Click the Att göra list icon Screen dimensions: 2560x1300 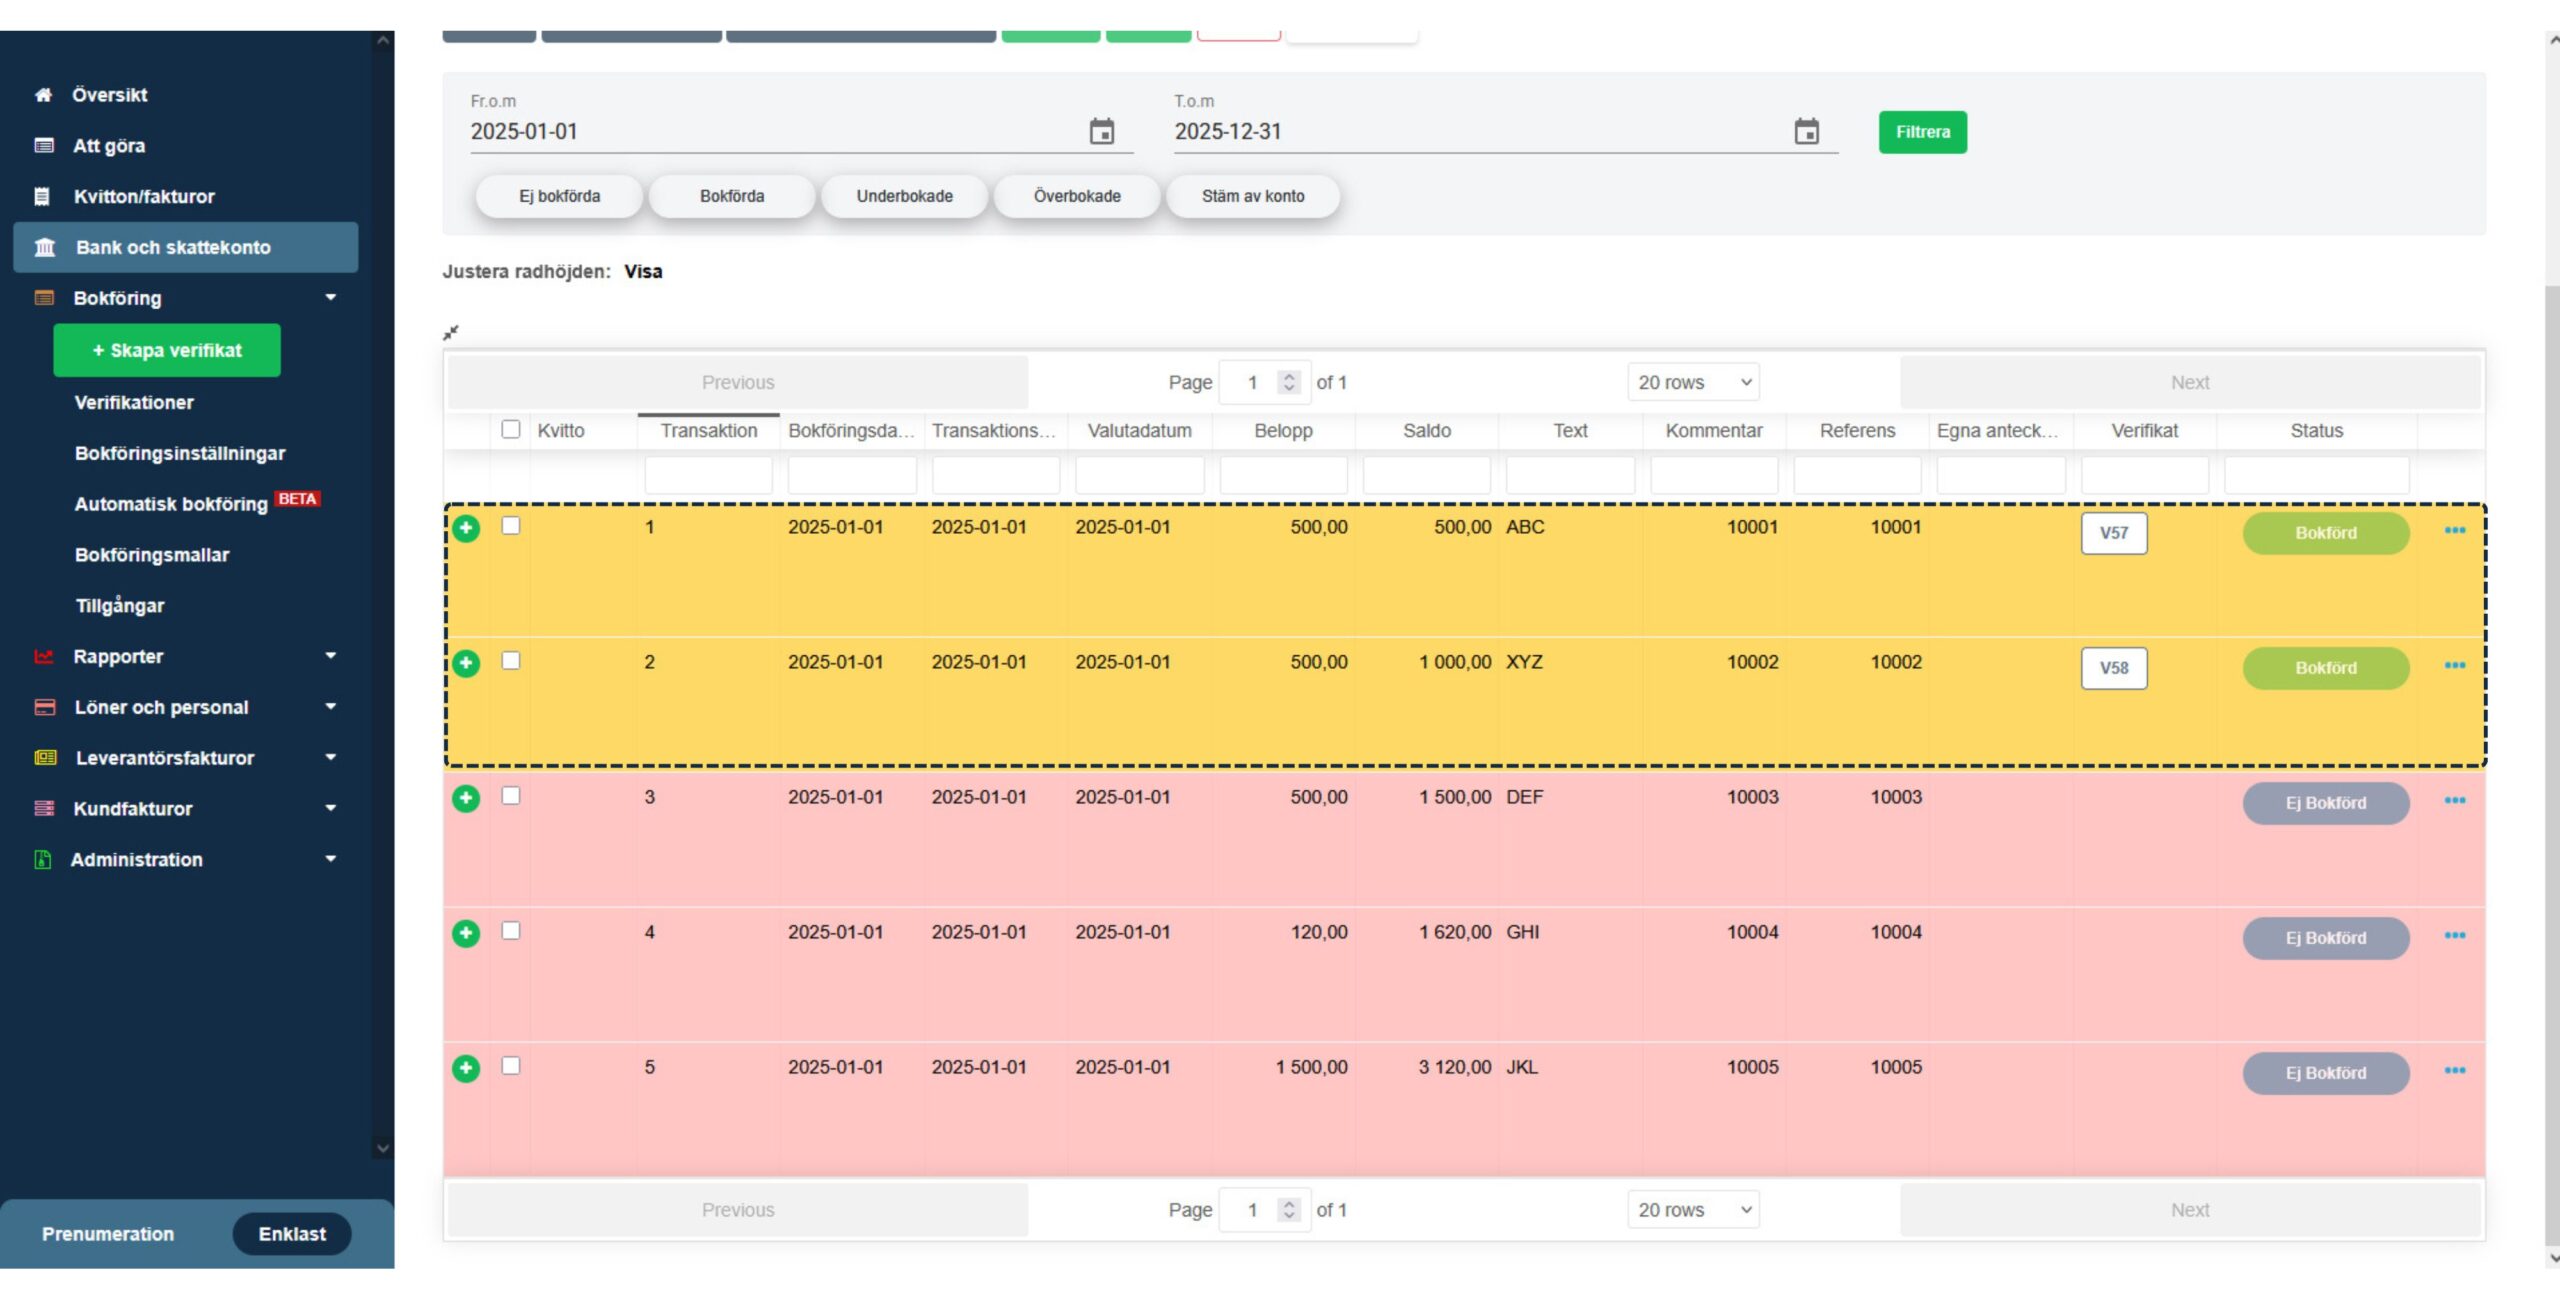(43, 146)
